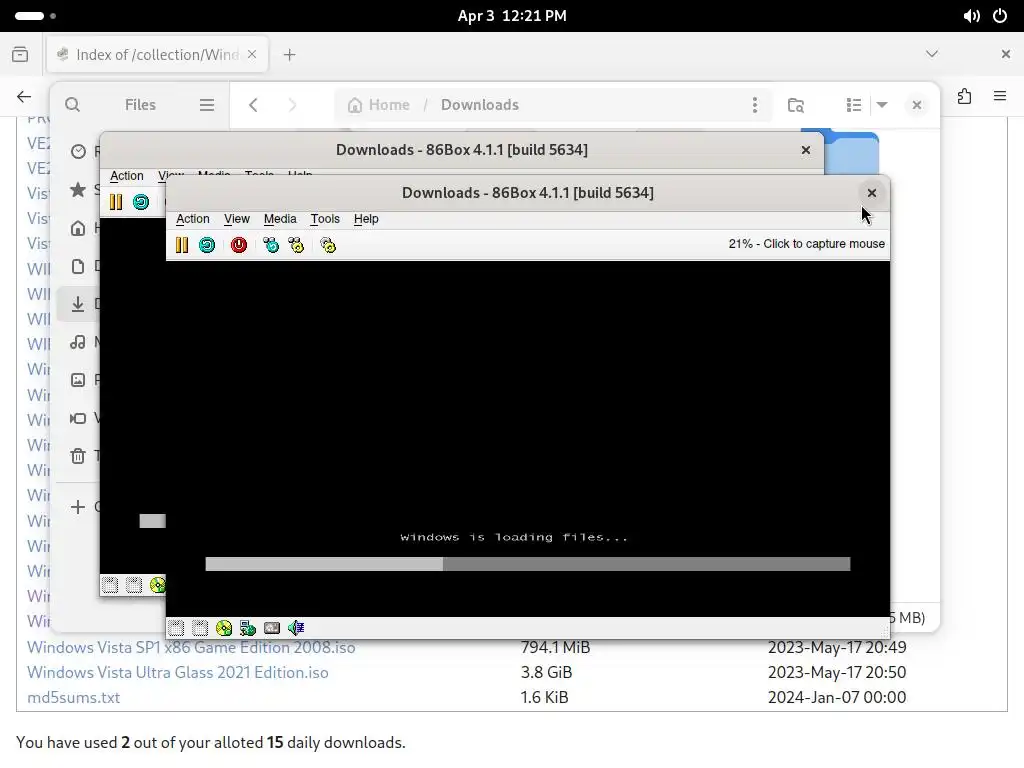1024x768 pixels.
Task: Select Trash icon in Files sidebar
Action: 78,456
